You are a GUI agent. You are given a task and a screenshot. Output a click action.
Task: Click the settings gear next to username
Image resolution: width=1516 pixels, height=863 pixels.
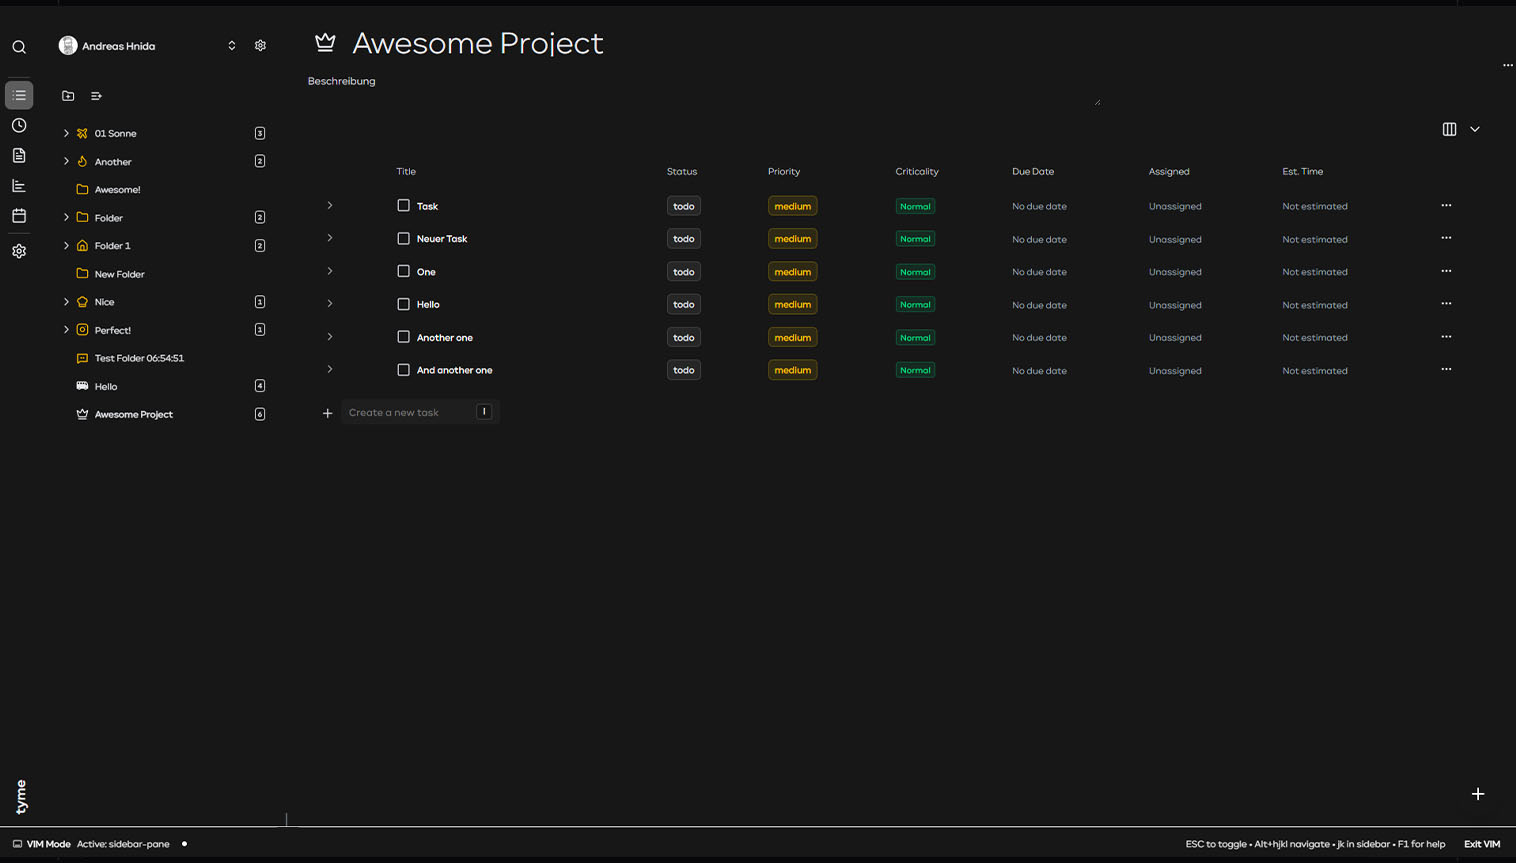[x=260, y=46]
